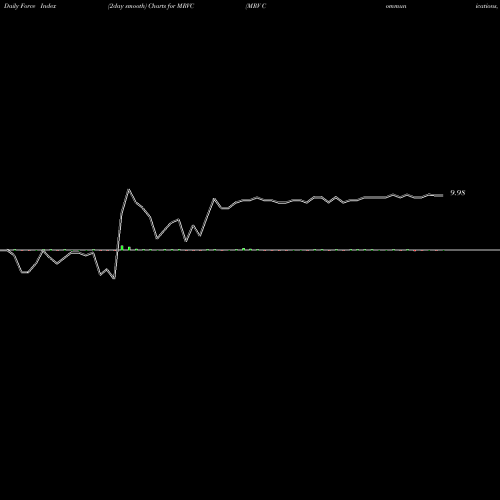Click the 9.98 value label
The image size is (500, 500).
coord(458,193)
